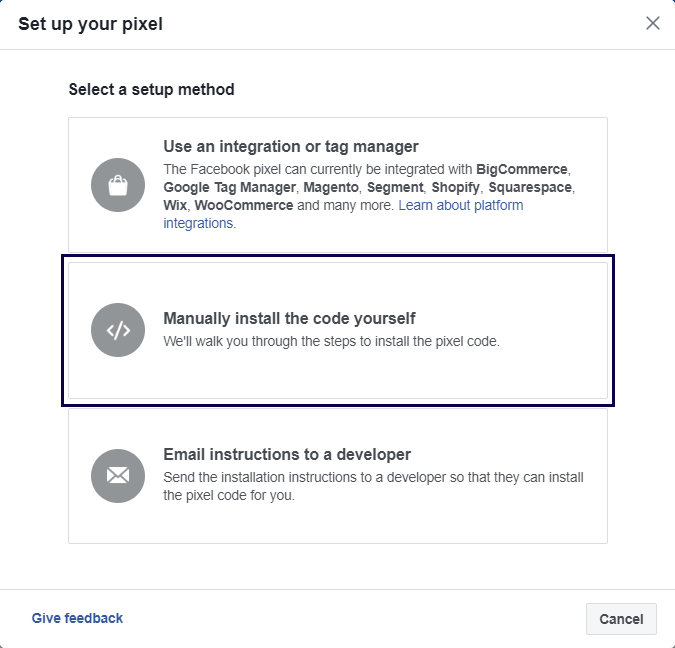Screen dimensions: 675x648
Task: Click the 'Select a setup method' heading
Action: 151,90
